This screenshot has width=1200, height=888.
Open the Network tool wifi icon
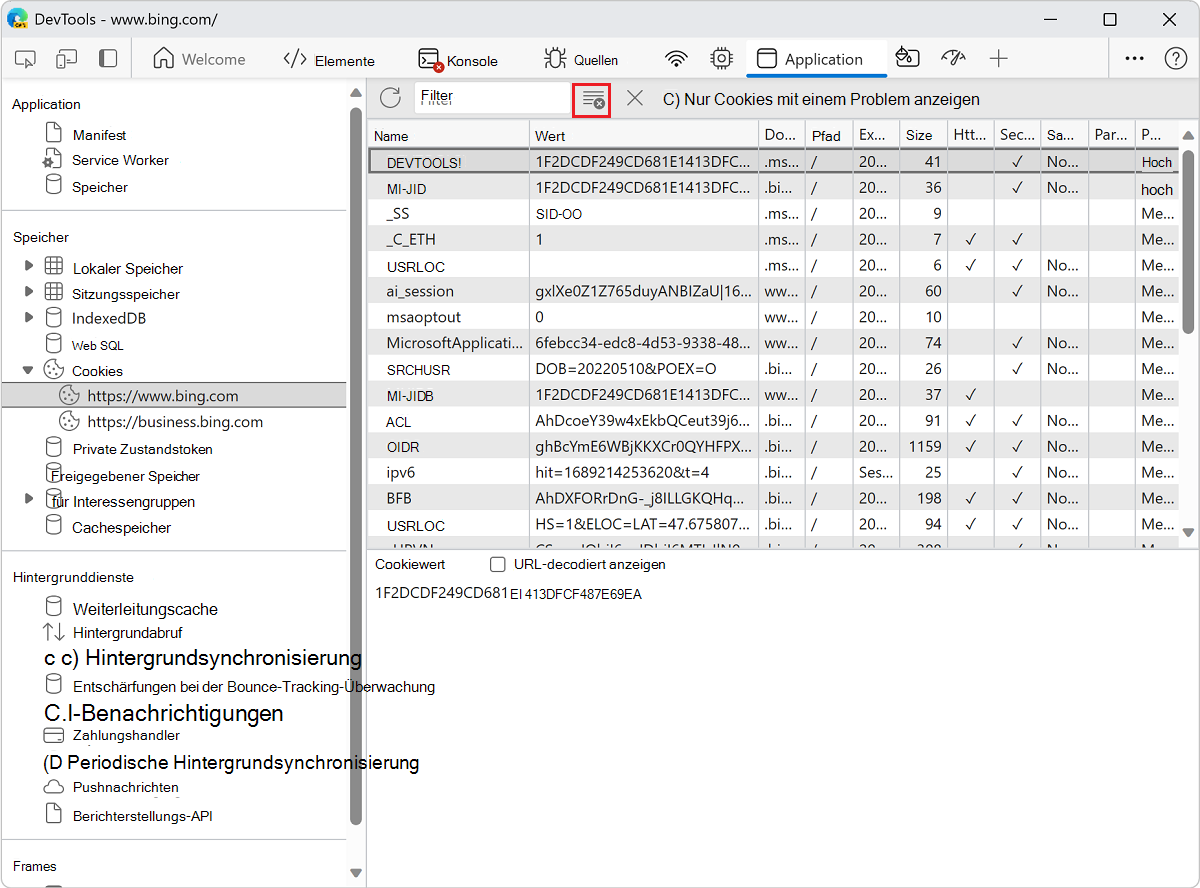(677, 59)
